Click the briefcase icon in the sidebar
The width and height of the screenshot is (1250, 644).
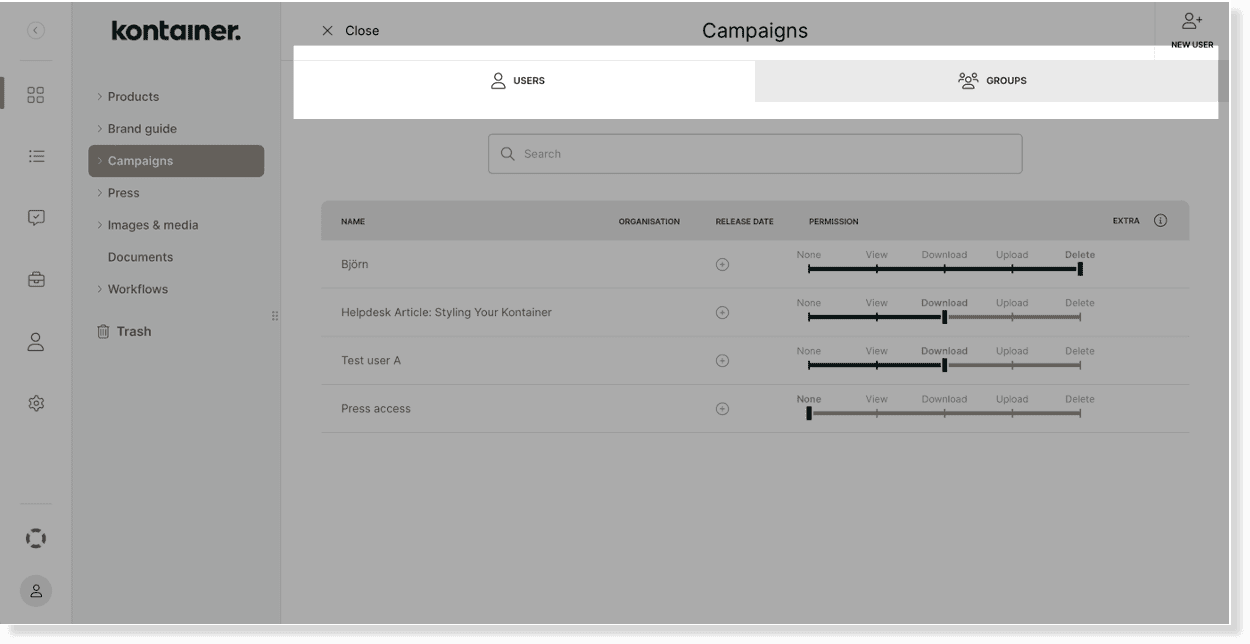[36, 279]
